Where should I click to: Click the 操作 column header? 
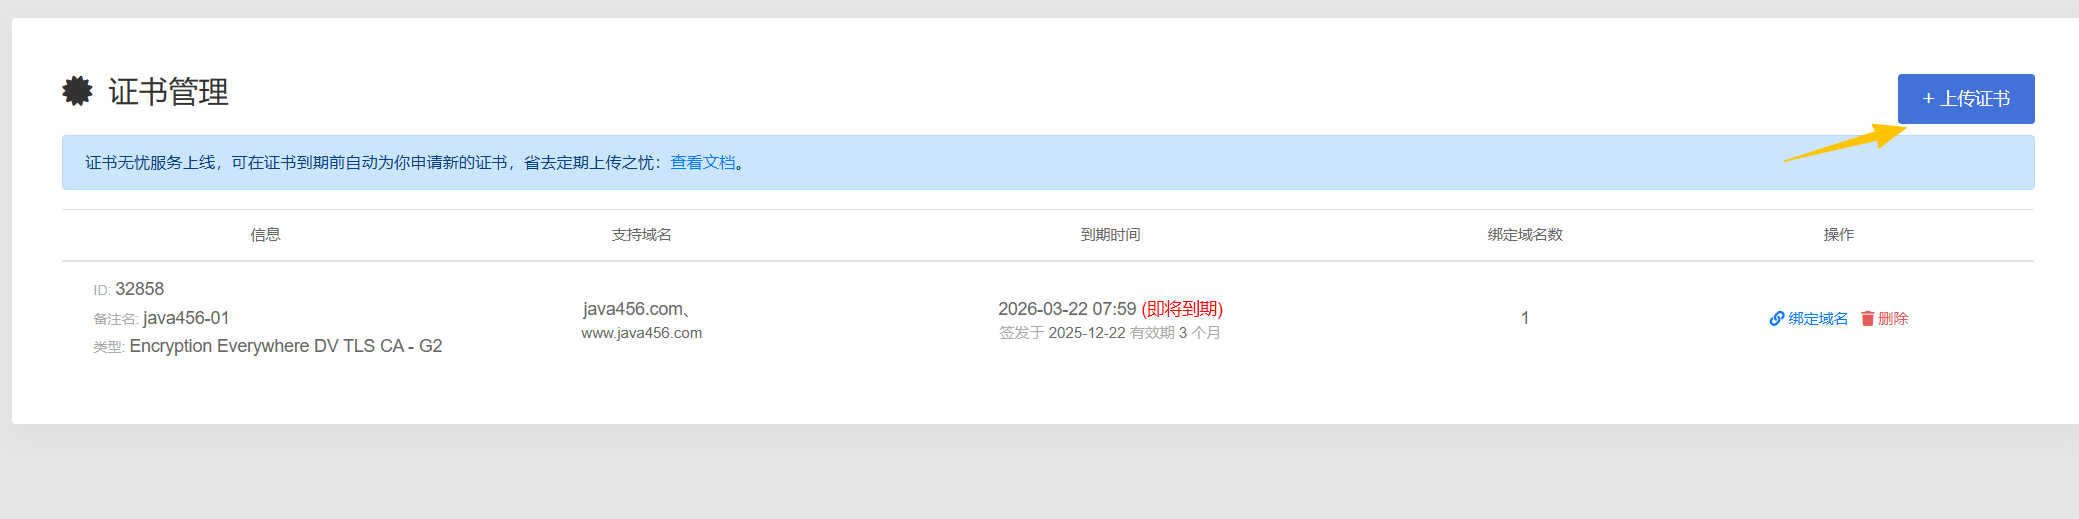1838,235
